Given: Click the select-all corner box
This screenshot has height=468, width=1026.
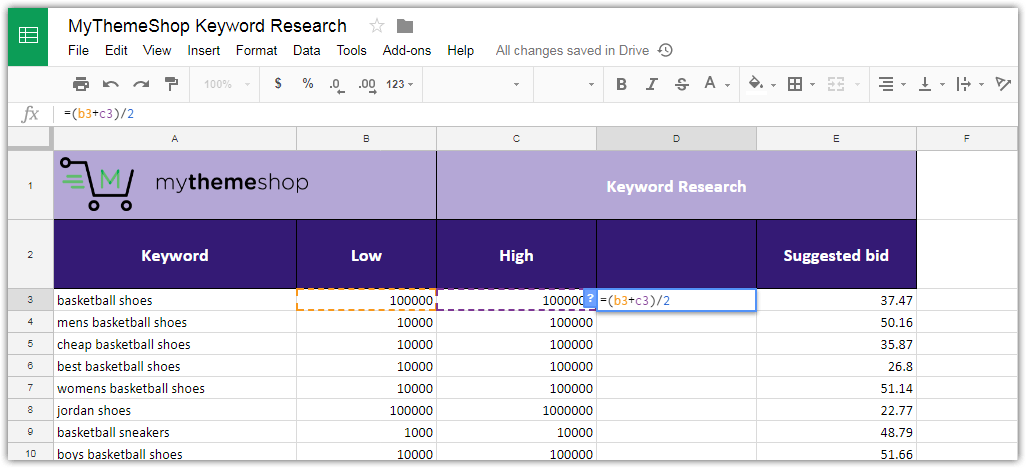Looking at the screenshot, I should tap(29, 137).
